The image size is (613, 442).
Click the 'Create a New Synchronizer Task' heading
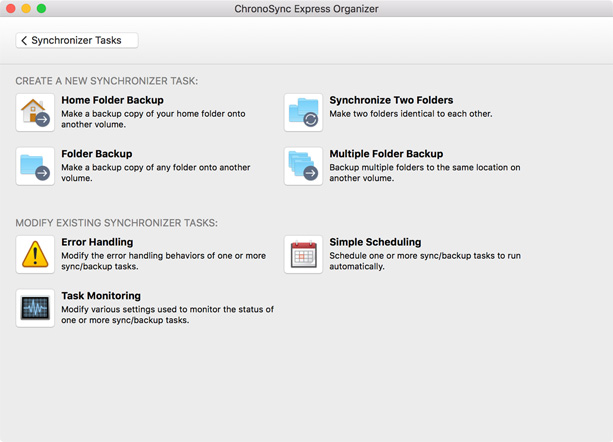click(107, 81)
